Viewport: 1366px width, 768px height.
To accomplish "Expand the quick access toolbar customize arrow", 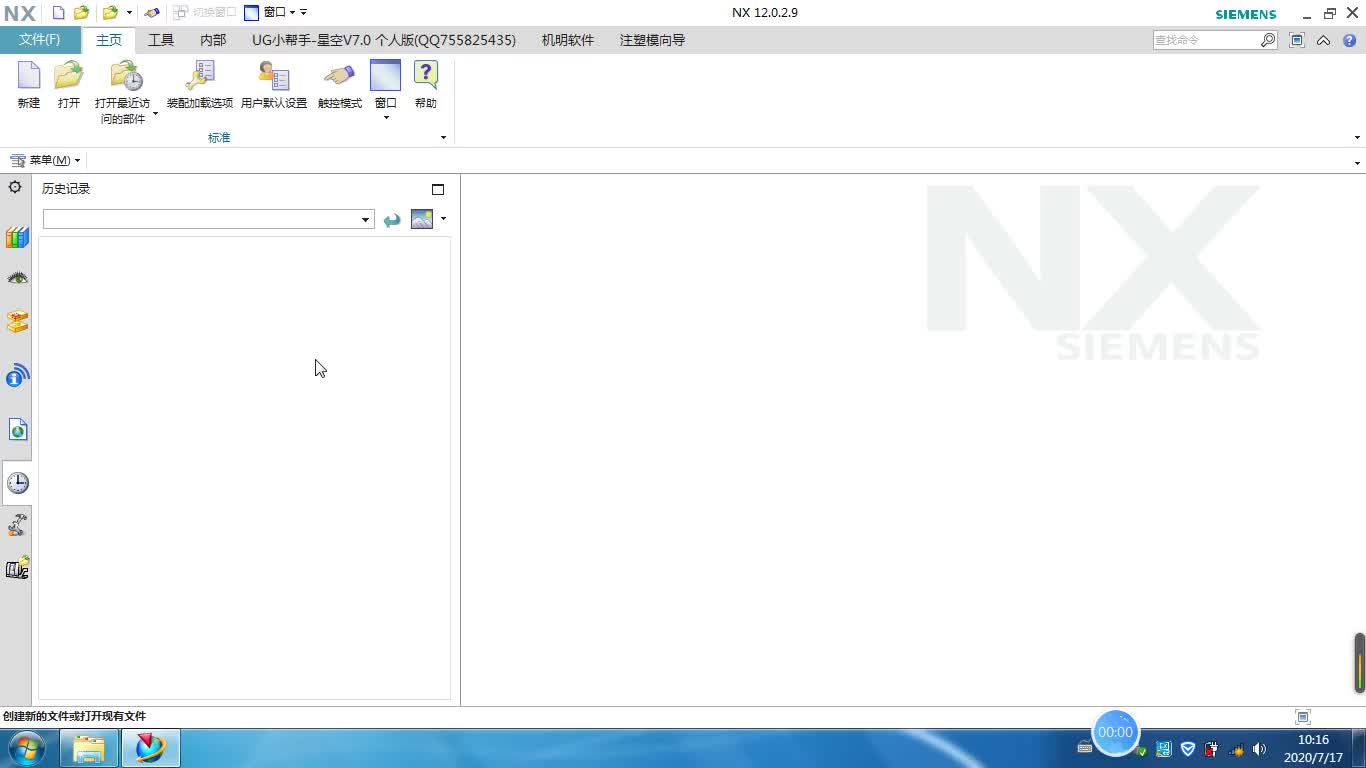I will pyautogui.click(x=304, y=13).
